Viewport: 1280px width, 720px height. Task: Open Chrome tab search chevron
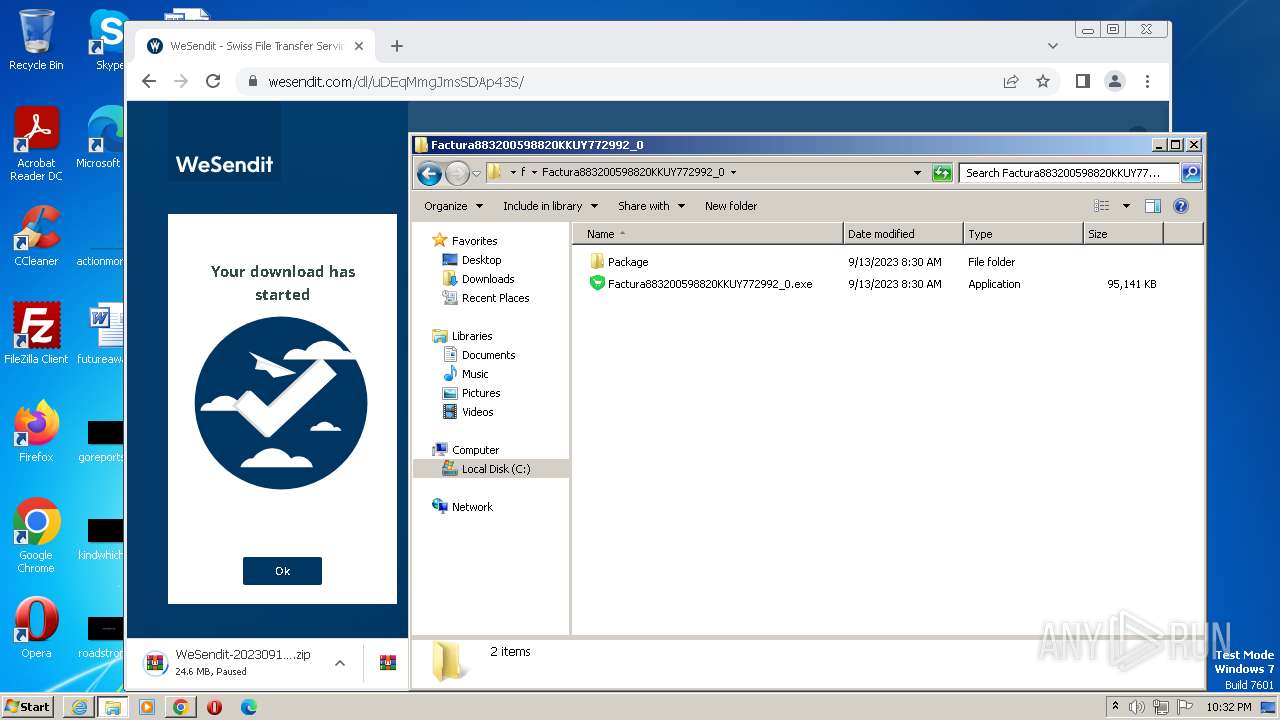pos(1052,46)
